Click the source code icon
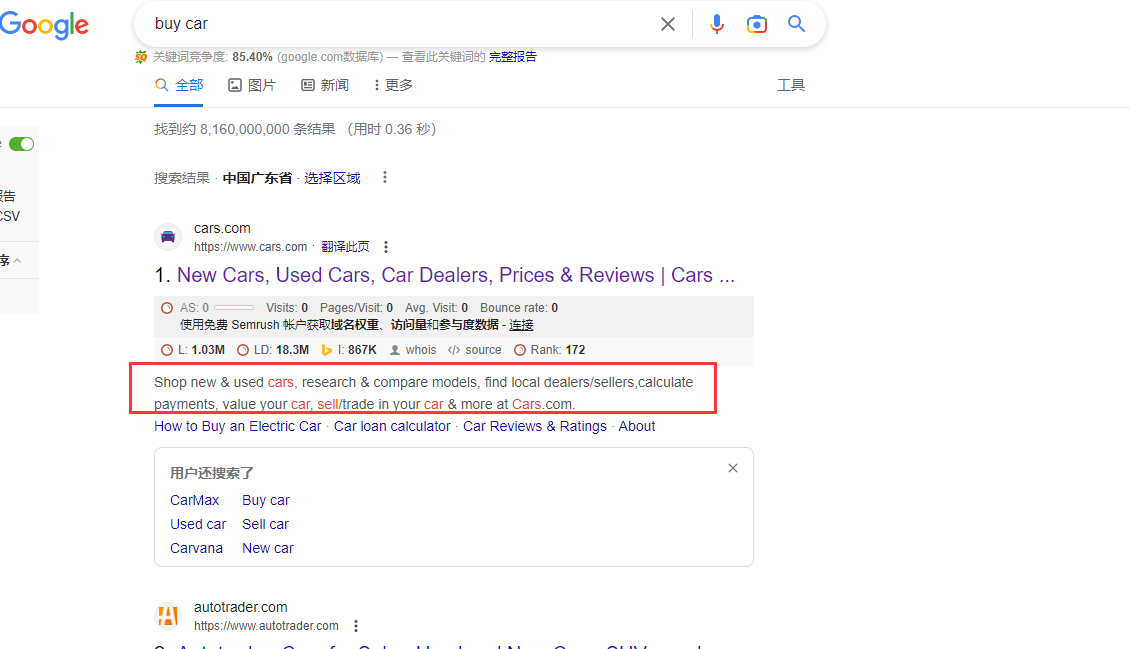1130x649 pixels. (x=454, y=350)
